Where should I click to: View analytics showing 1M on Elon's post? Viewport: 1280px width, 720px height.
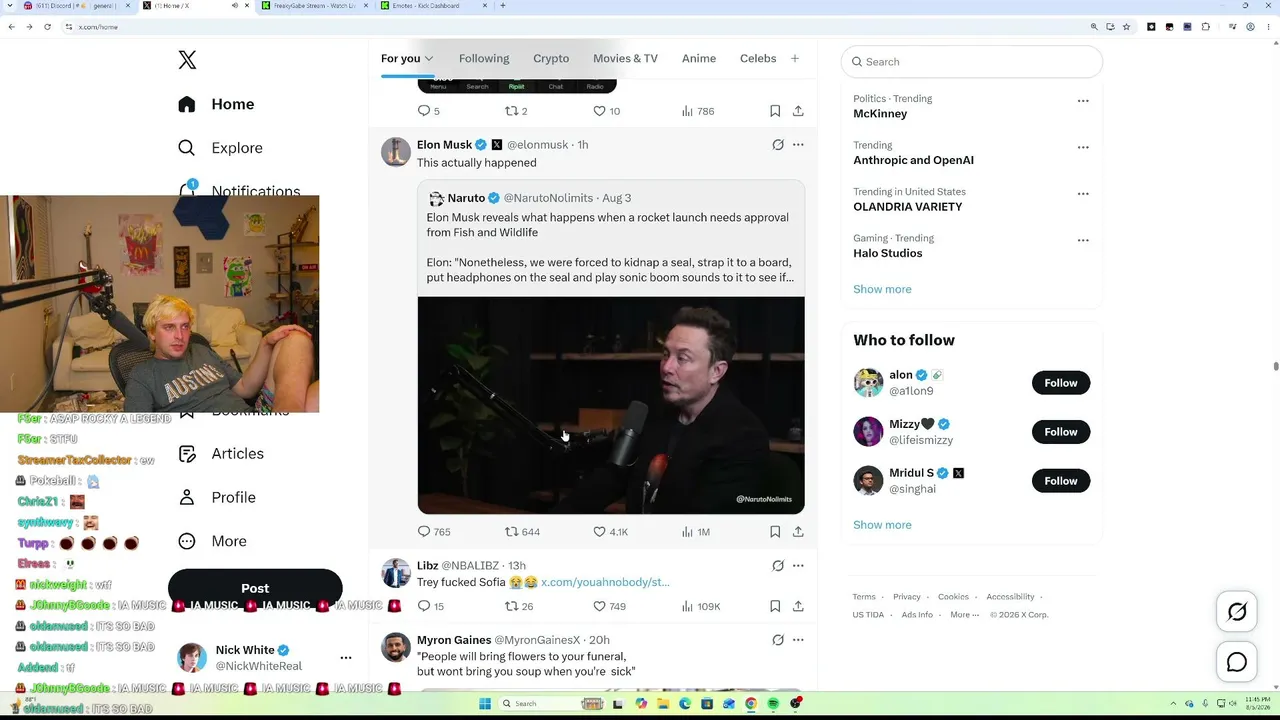[x=695, y=532]
